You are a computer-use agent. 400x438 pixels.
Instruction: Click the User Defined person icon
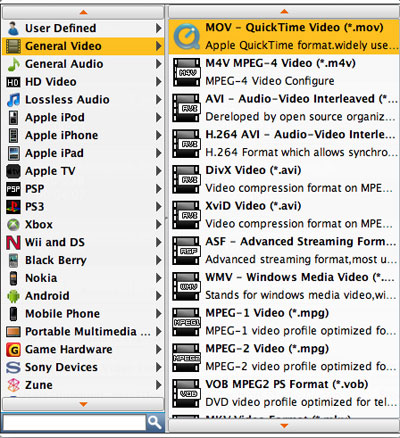(13, 28)
